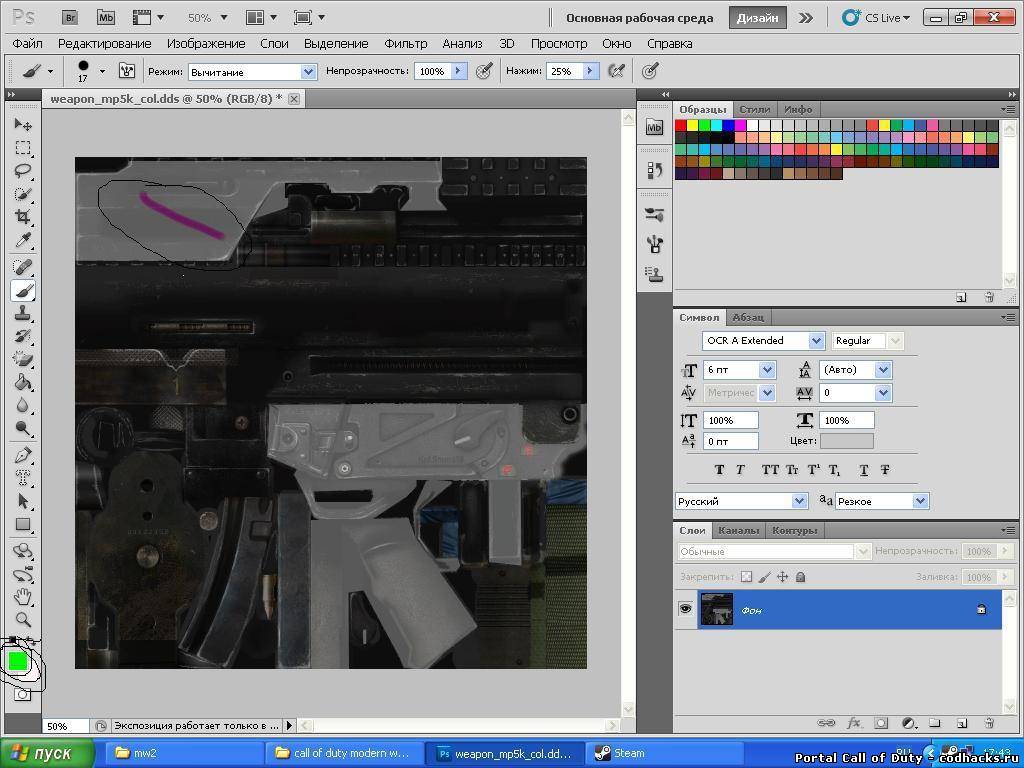
Task: Open Непрозрачность slider arrow in options bar
Action: 459,71
